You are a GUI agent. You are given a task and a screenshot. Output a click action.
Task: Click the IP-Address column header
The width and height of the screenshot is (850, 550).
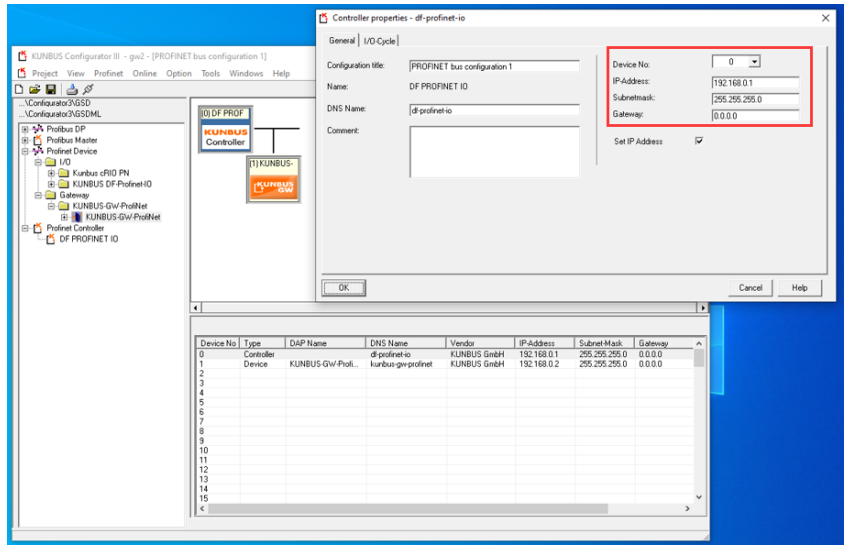point(545,343)
